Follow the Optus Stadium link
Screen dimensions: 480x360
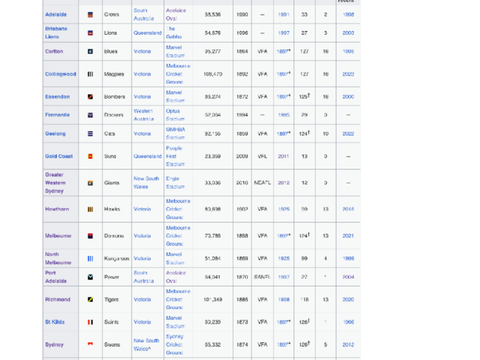tap(175, 115)
